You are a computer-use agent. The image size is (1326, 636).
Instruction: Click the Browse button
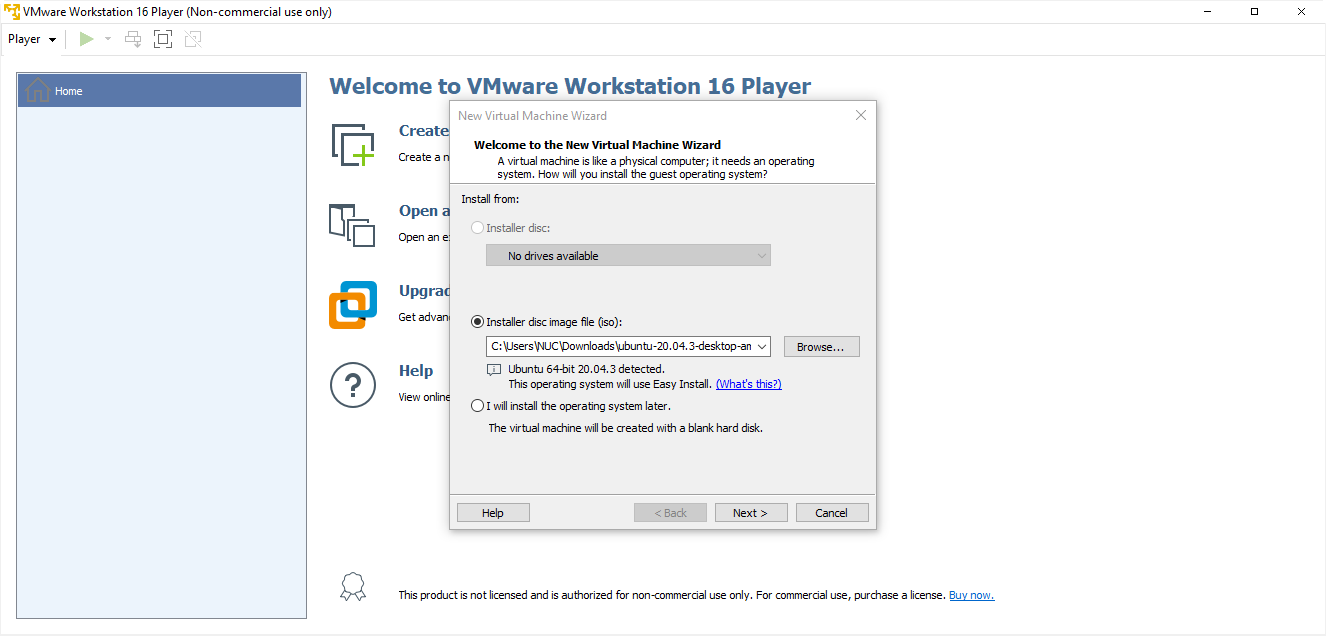(821, 347)
